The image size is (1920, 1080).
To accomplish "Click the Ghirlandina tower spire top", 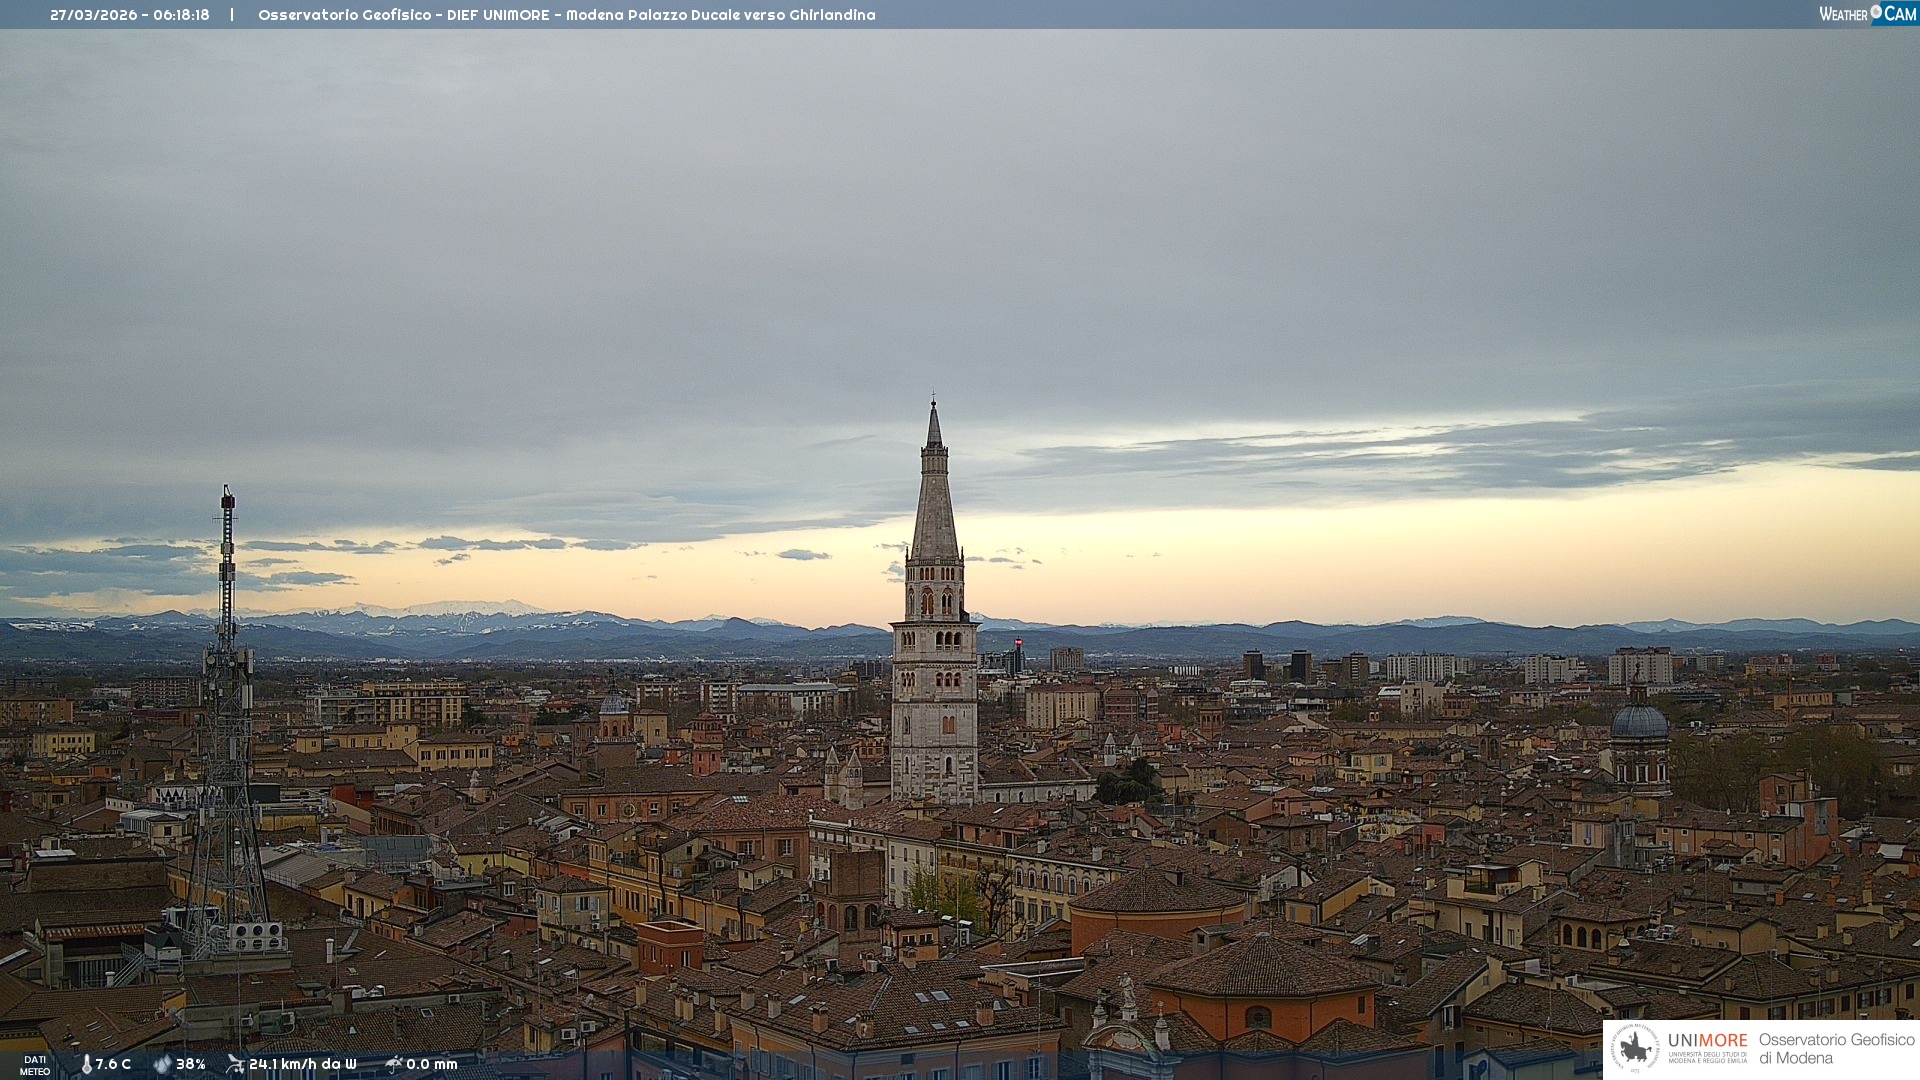I will click(934, 412).
